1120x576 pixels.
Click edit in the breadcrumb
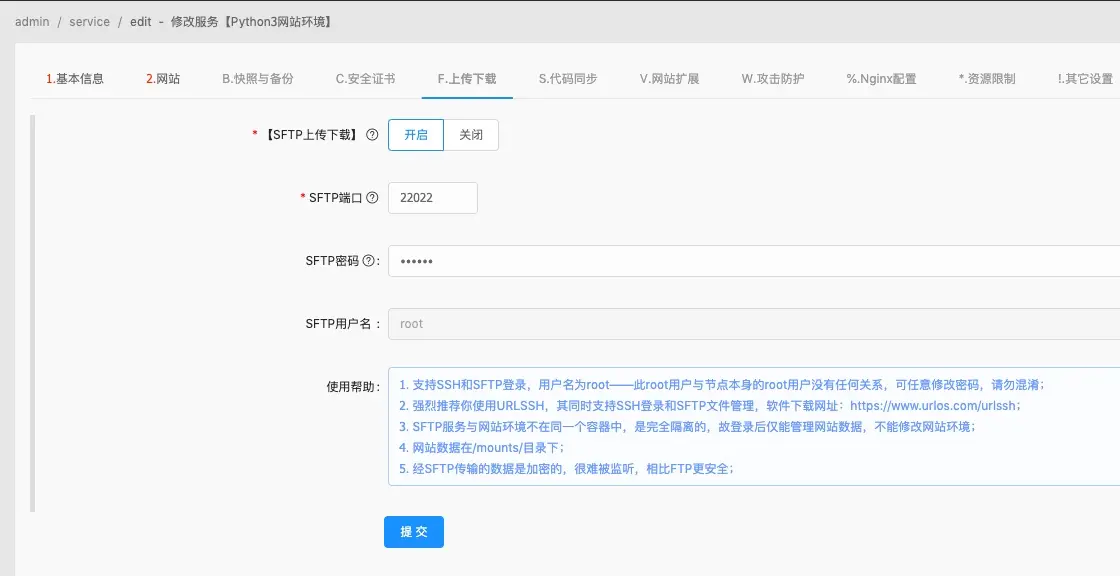click(140, 21)
